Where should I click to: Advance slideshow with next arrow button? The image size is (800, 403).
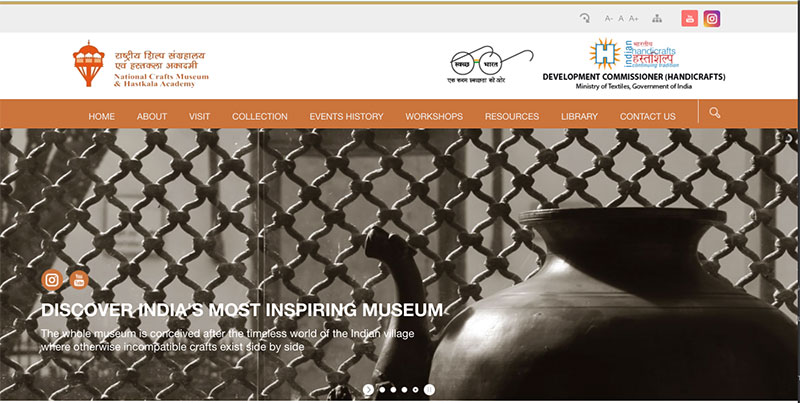[x=368, y=390]
